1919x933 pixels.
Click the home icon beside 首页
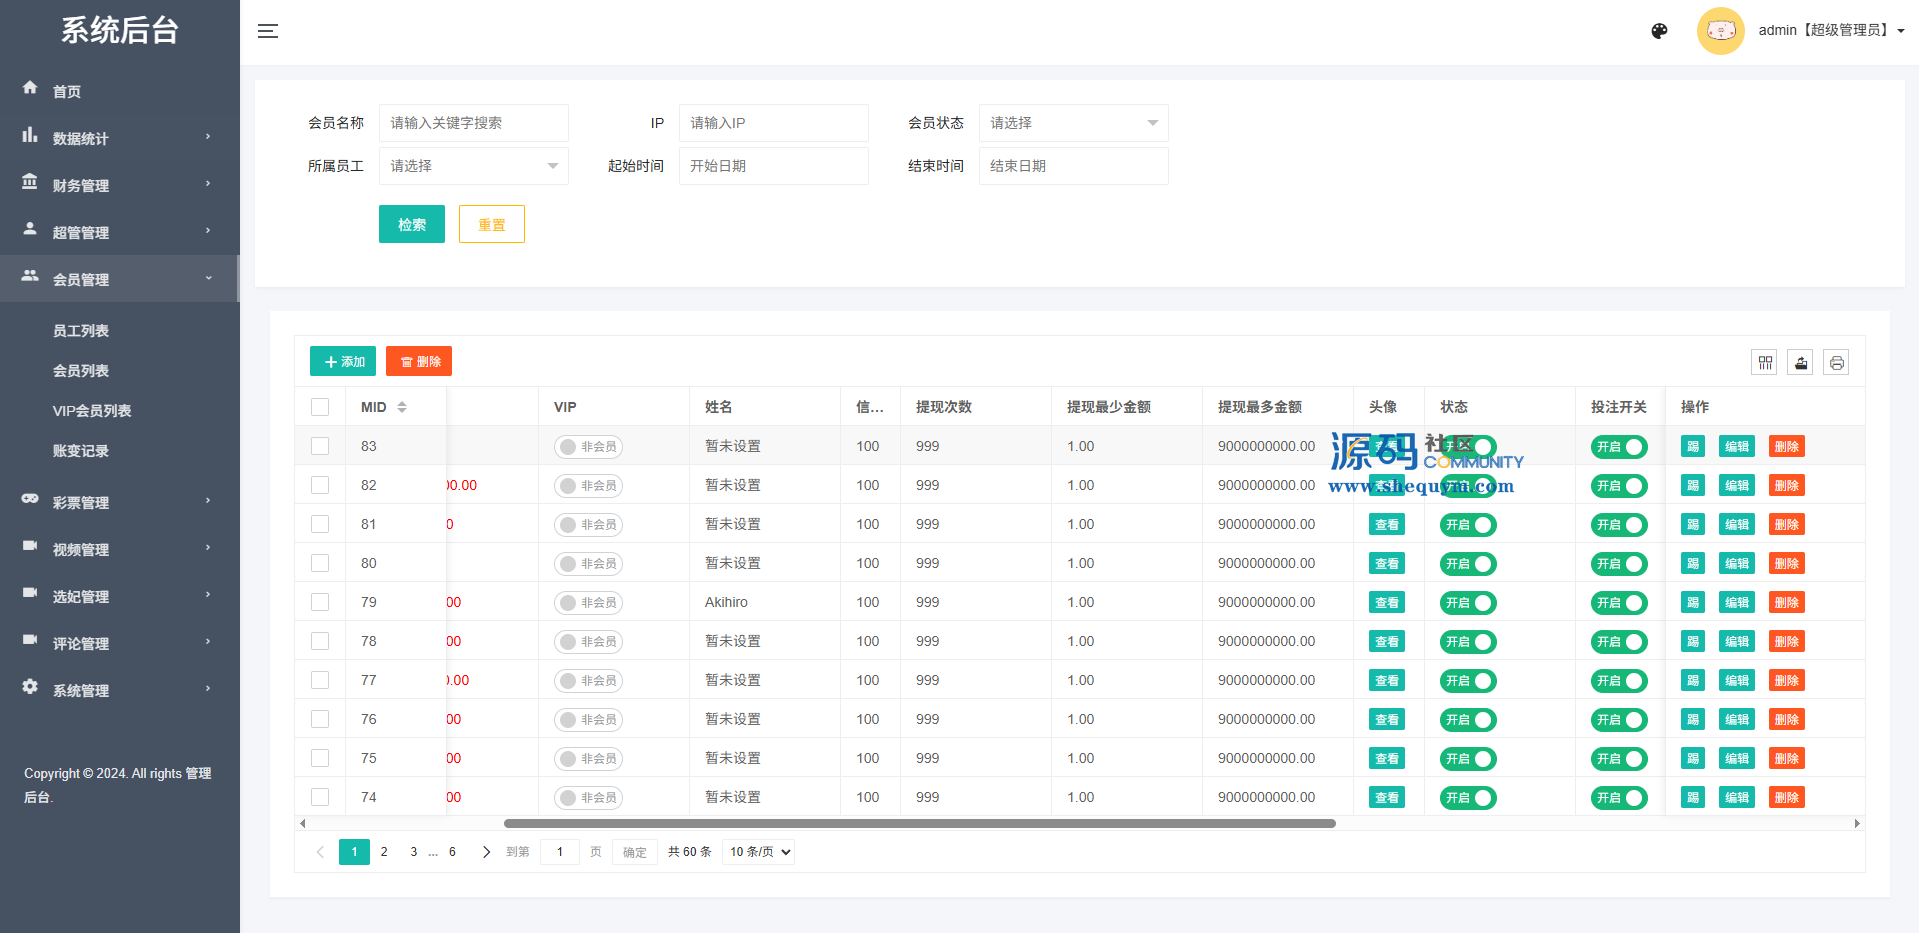tap(30, 88)
